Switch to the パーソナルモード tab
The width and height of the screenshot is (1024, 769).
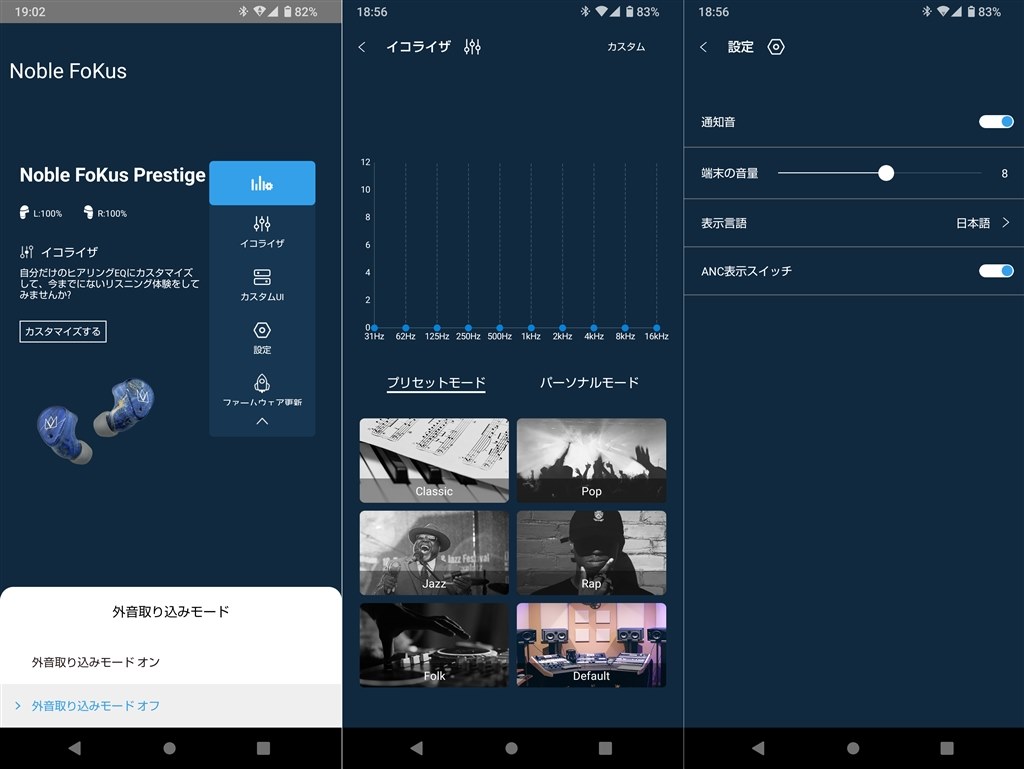(x=591, y=382)
